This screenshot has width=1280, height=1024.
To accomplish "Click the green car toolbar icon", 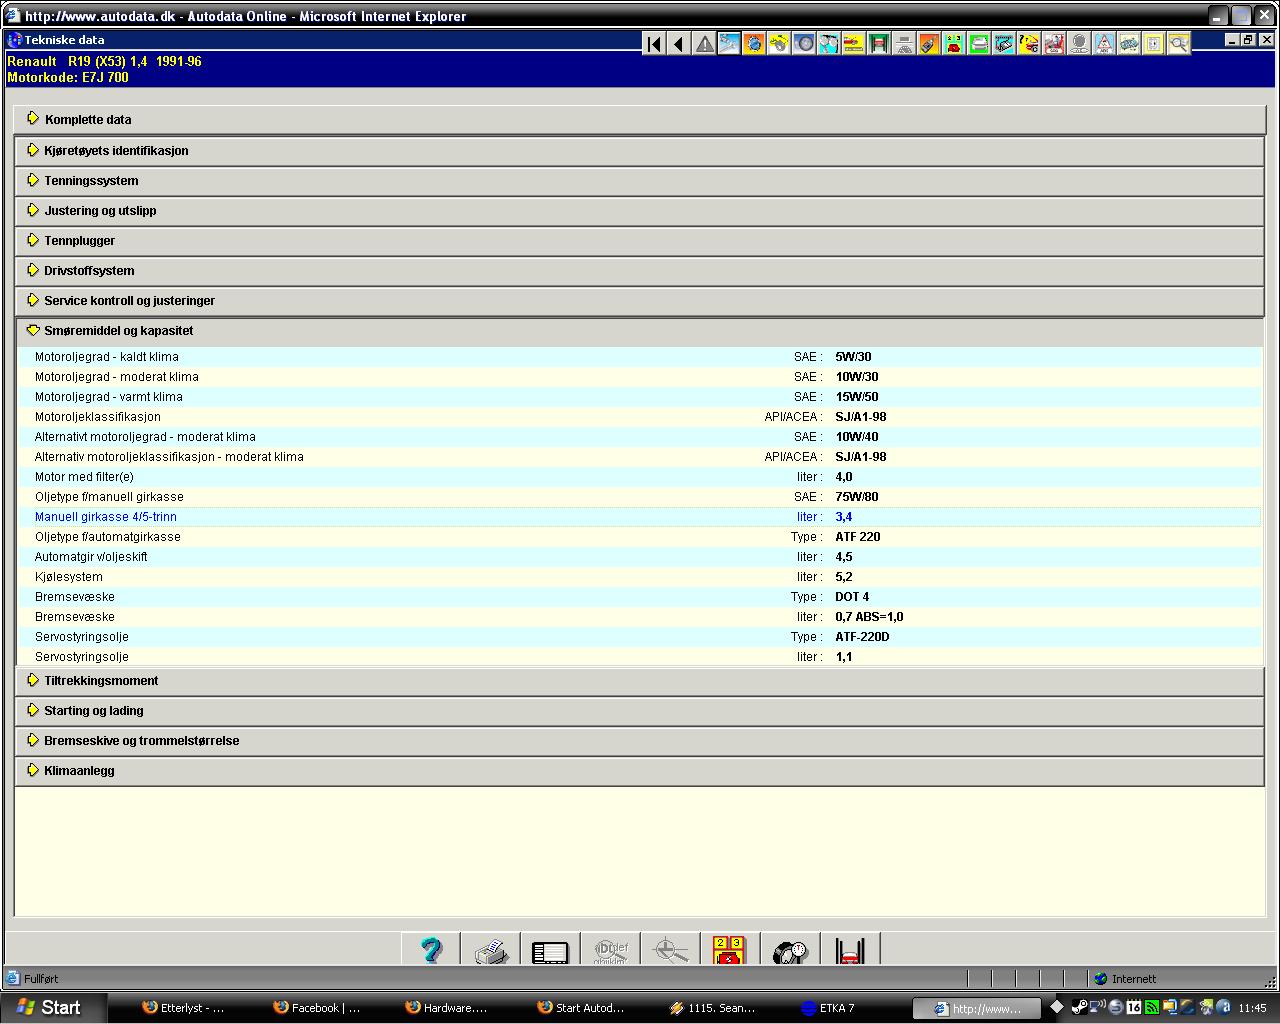I will (x=979, y=43).
